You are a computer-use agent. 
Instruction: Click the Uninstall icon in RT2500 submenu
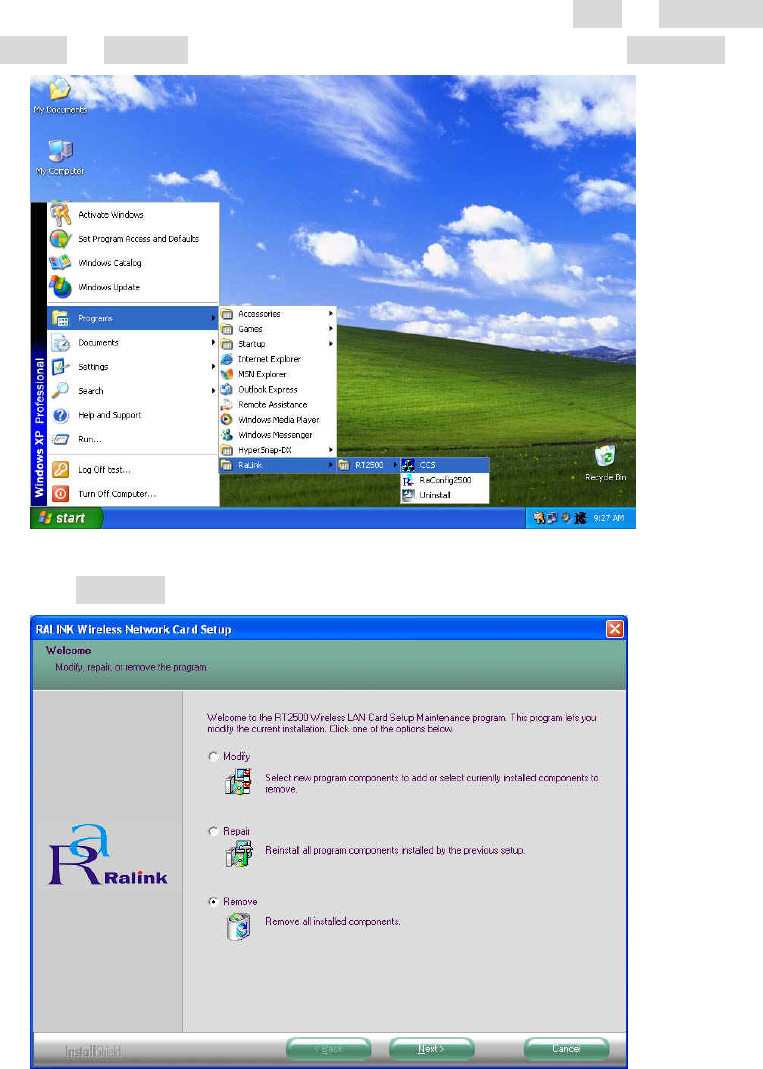tap(408, 496)
